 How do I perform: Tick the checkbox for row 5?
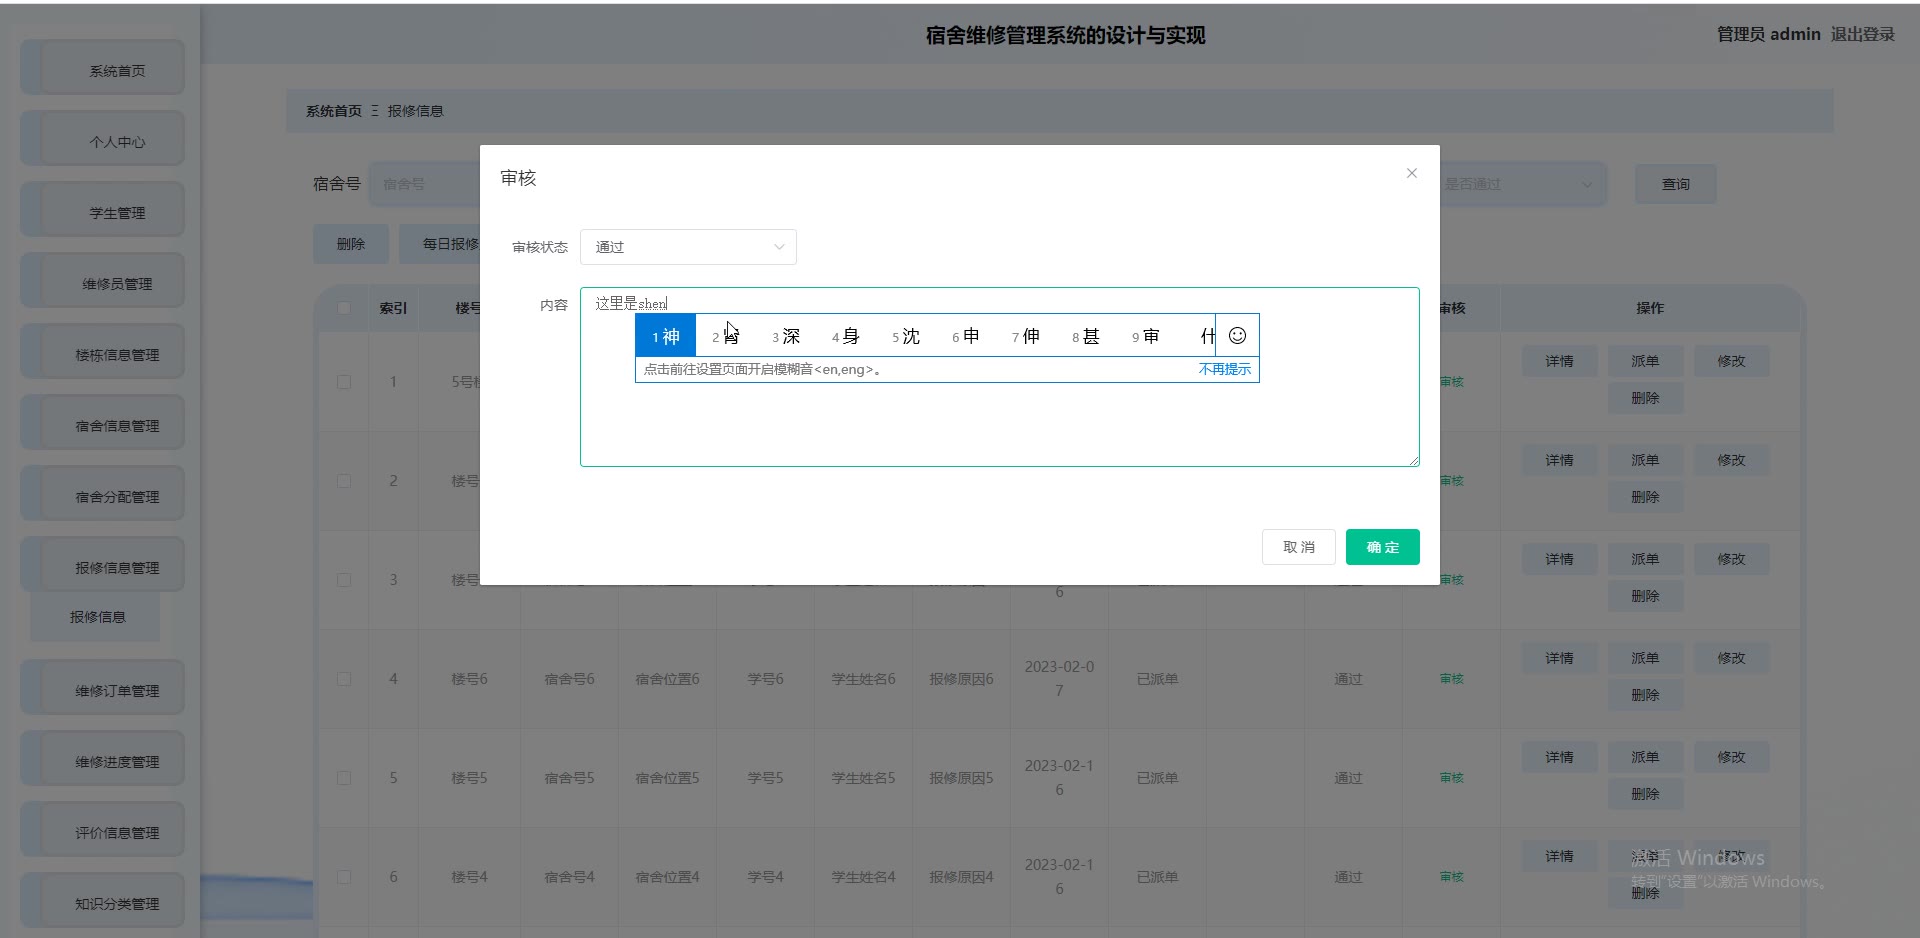click(x=344, y=778)
